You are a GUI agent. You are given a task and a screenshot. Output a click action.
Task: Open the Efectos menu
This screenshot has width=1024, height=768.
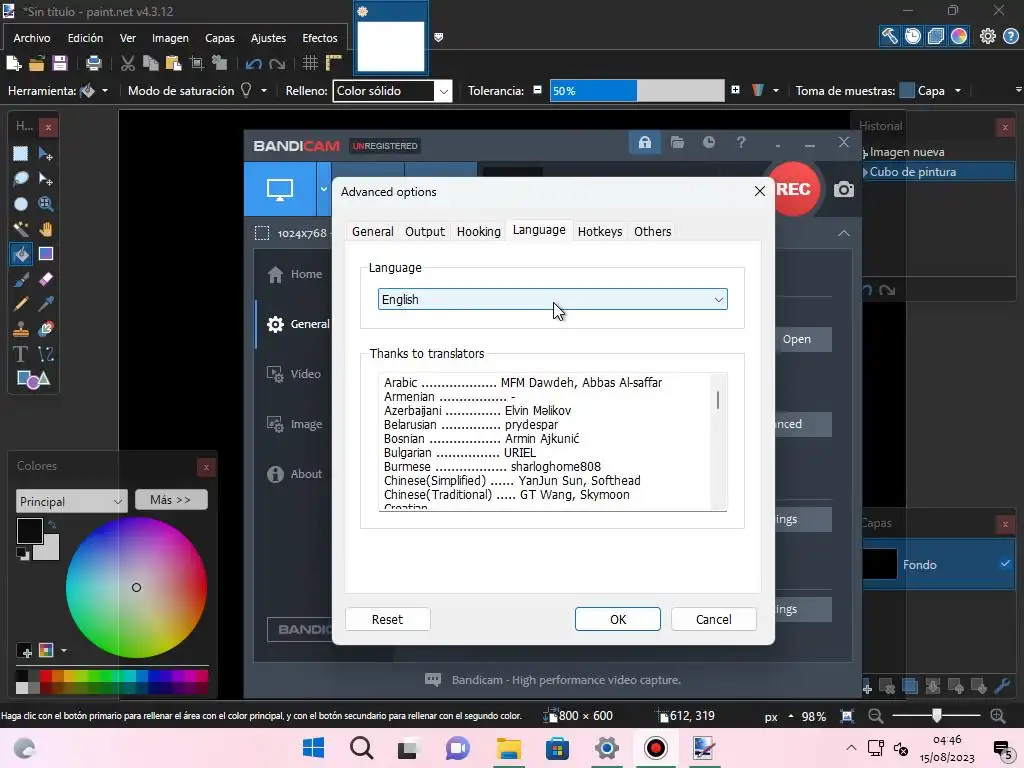tap(319, 38)
